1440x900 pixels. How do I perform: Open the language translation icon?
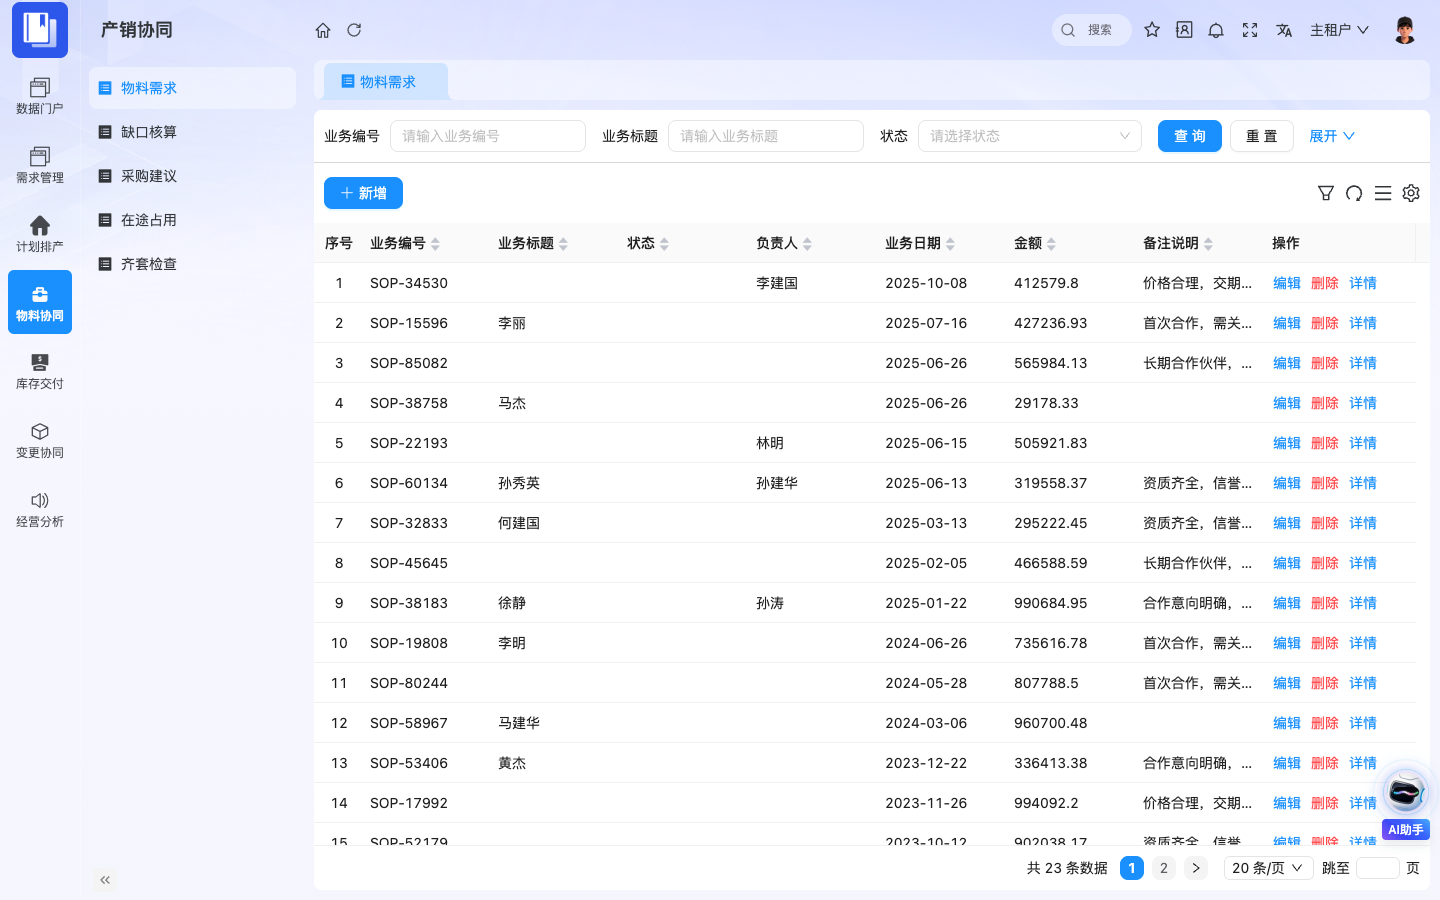[x=1284, y=30]
